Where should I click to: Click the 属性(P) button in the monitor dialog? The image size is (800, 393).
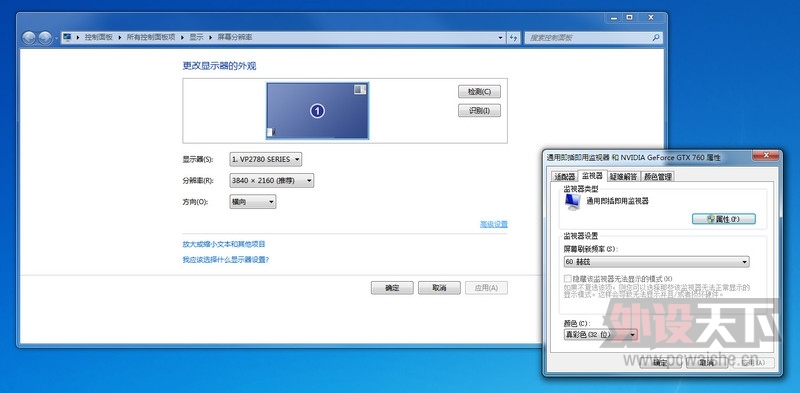[x=723, y=219]
